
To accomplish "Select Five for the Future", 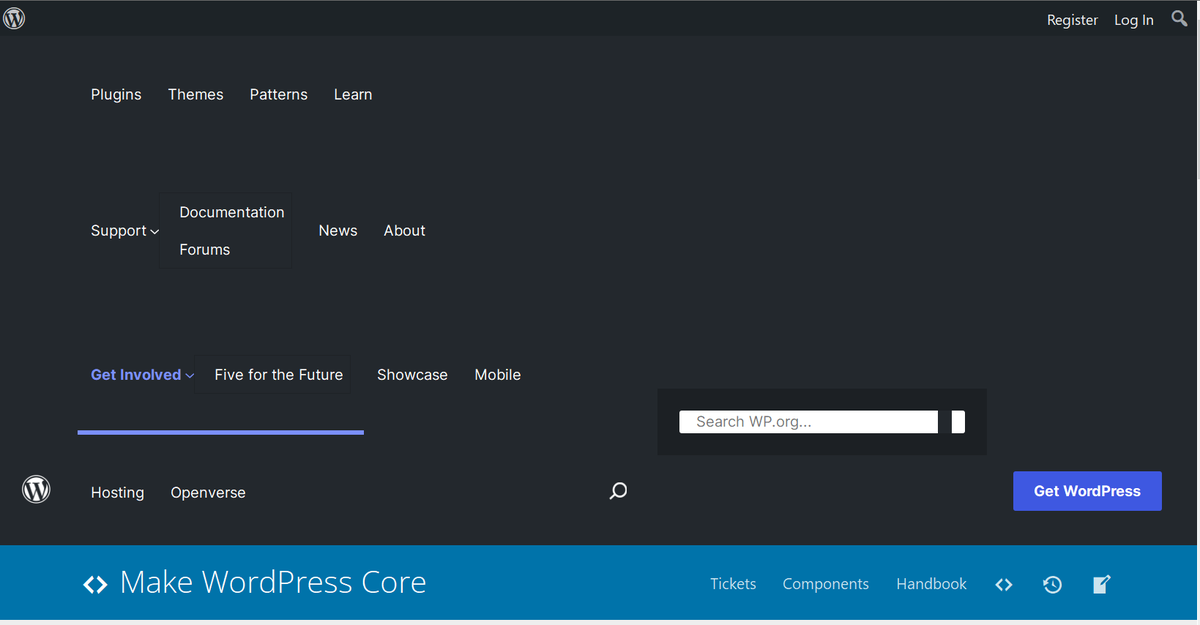I will tap(279, 375).
